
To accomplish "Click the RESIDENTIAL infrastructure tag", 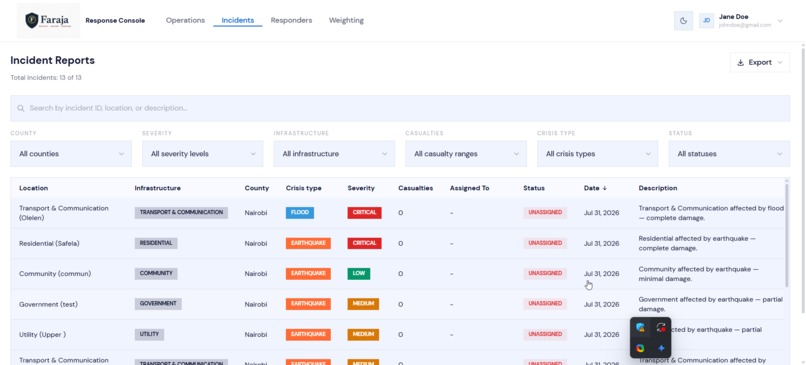I will (156, 243).
